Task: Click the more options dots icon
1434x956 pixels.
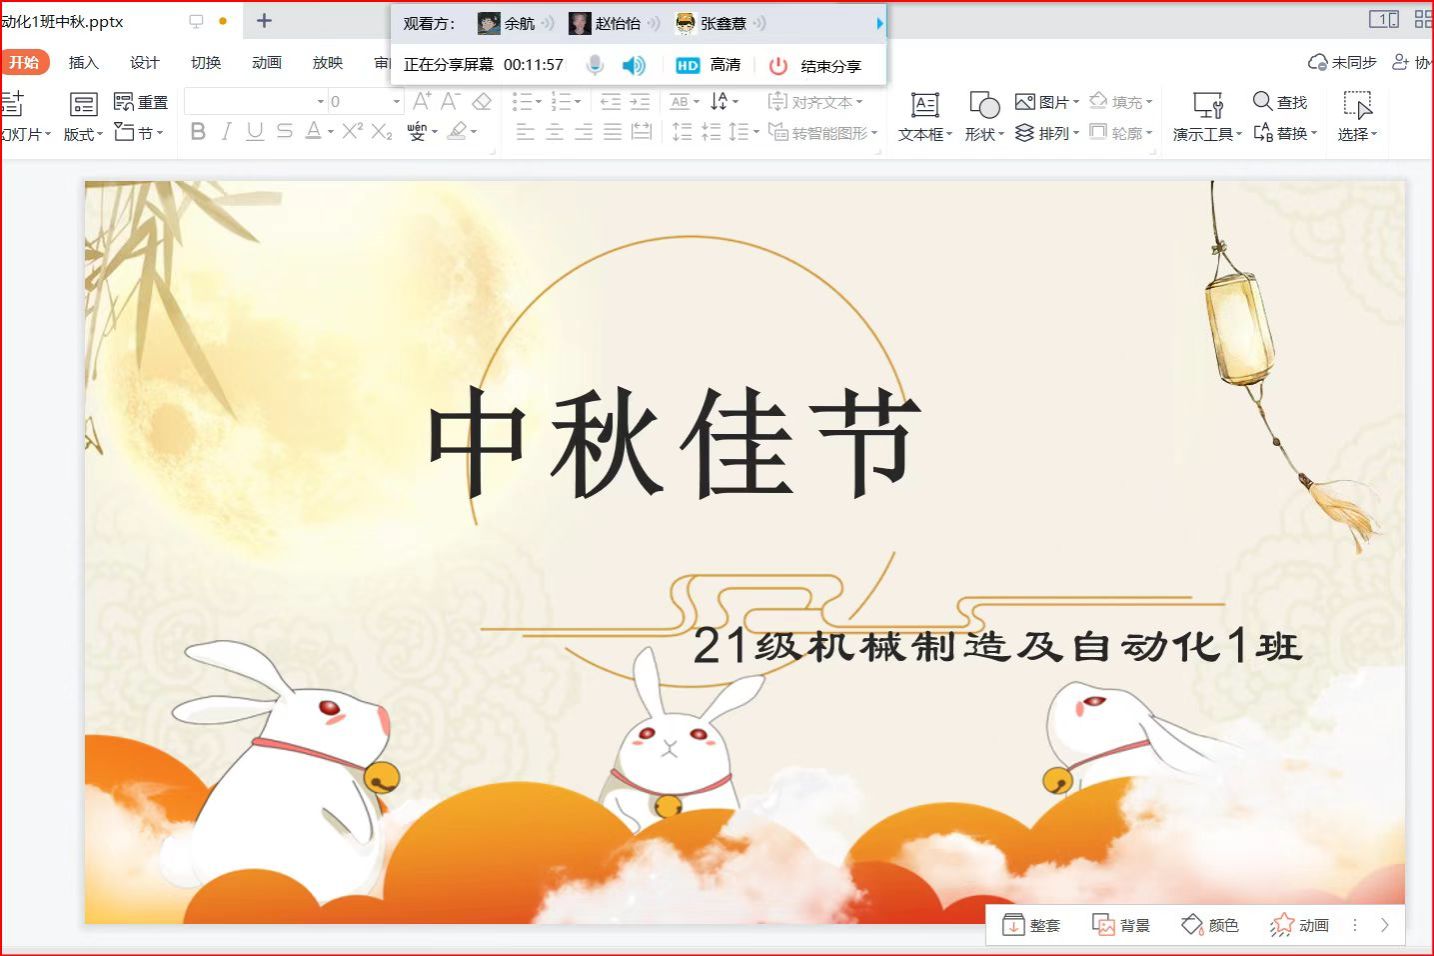Action: point(1355,925)
